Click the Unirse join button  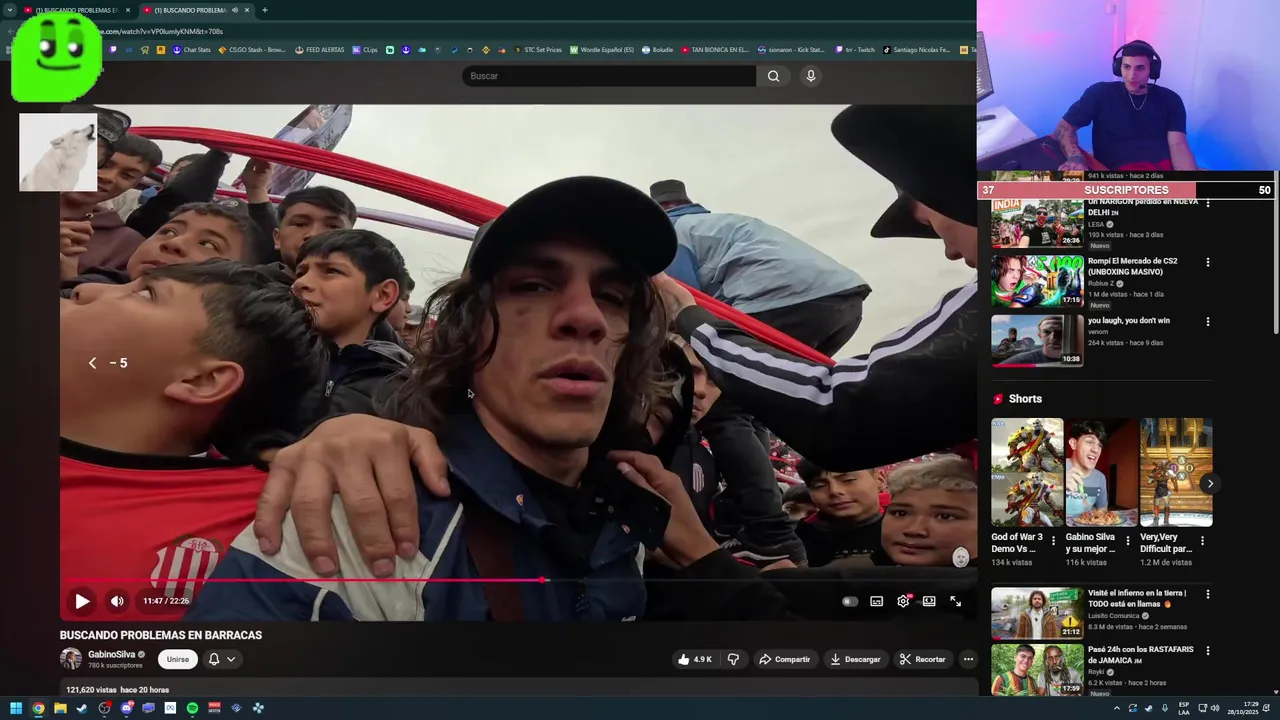177,659
